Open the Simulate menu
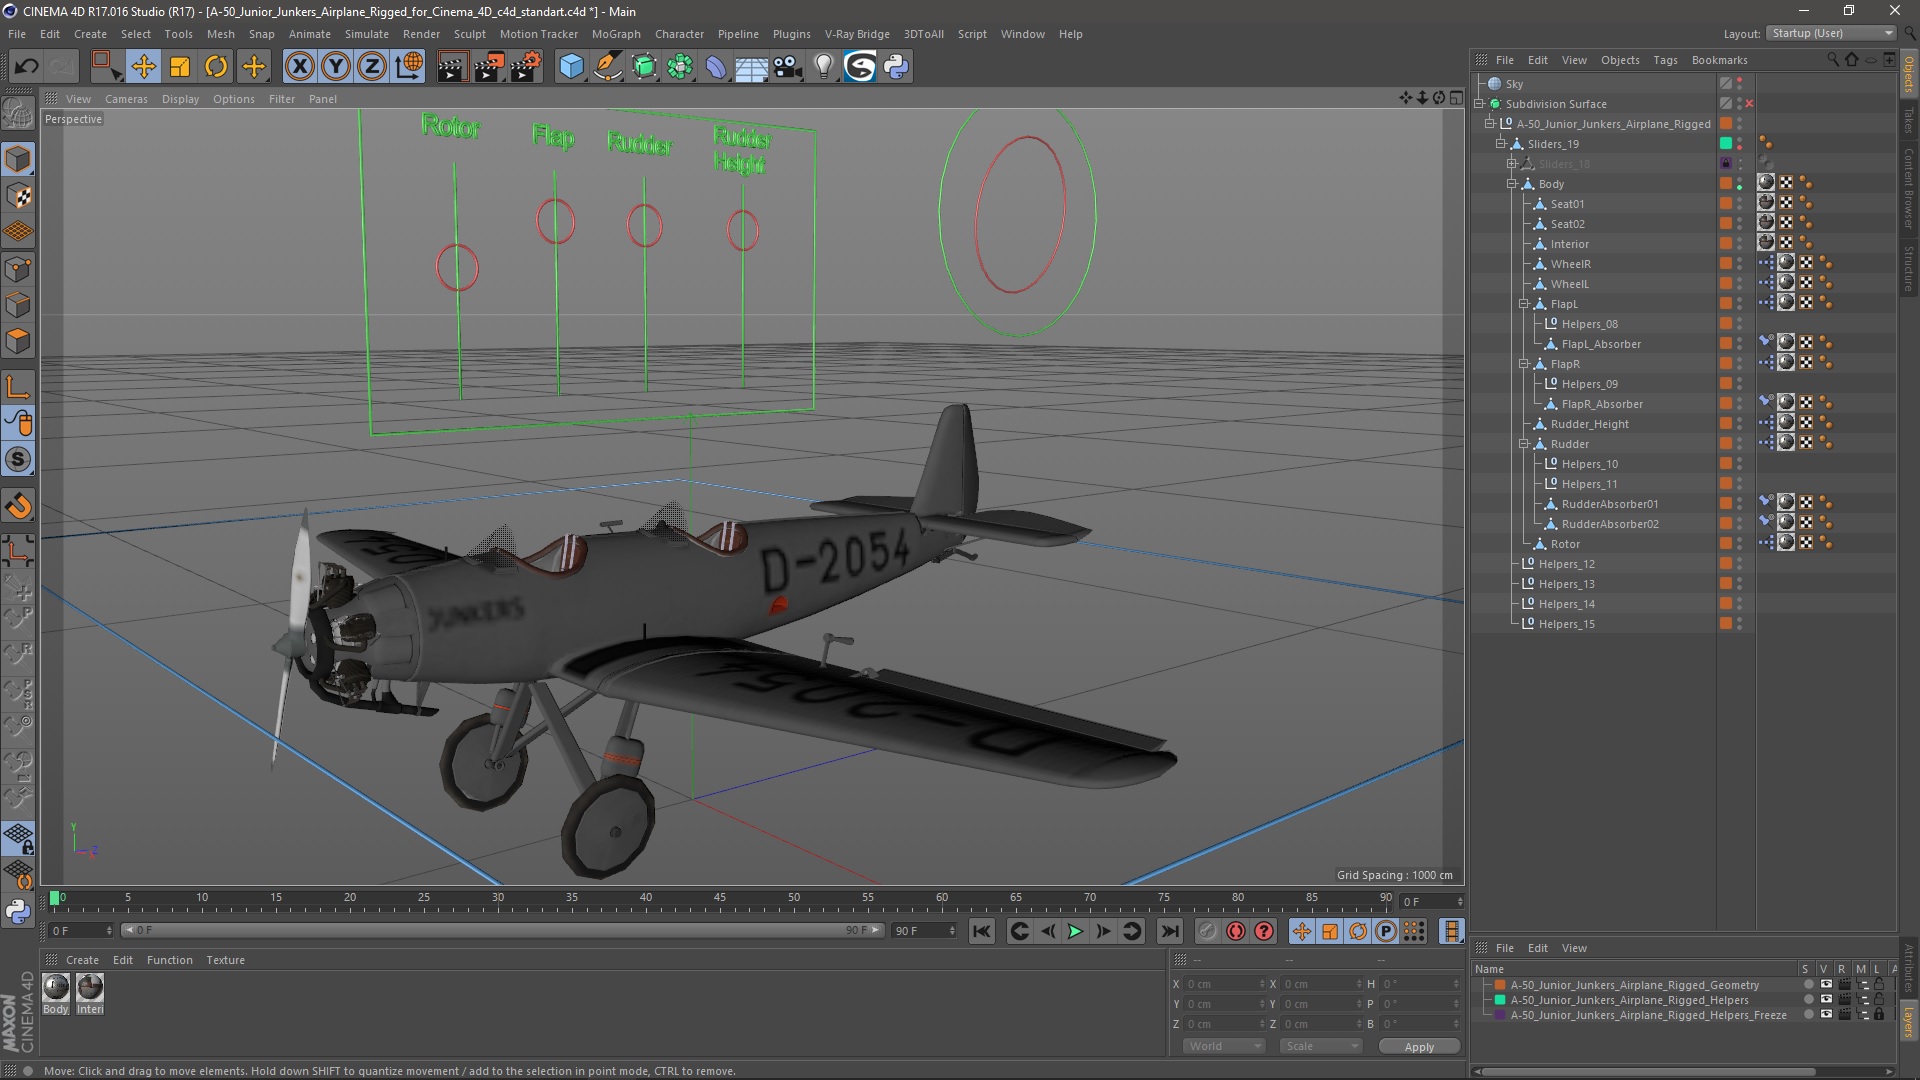The width and height of the screenshot is (1920, 1080). 366,34
